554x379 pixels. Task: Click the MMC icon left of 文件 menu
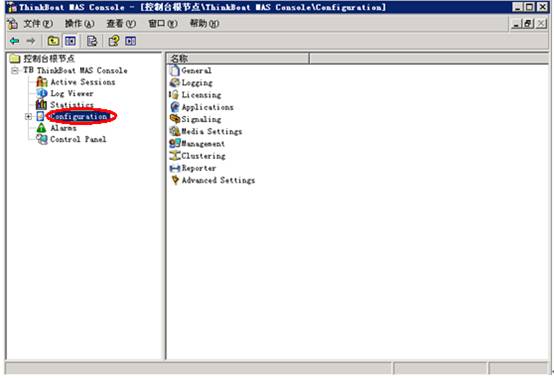pyautogui.click(x=13, y=24)
